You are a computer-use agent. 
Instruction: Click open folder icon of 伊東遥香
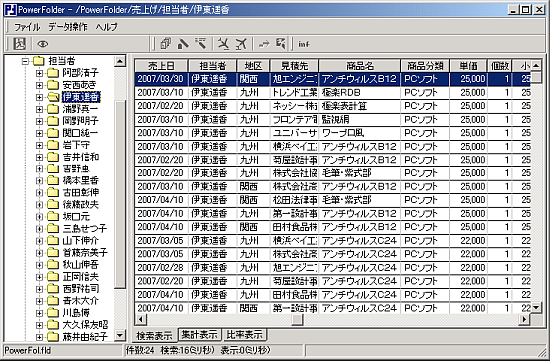click(53, 97)
